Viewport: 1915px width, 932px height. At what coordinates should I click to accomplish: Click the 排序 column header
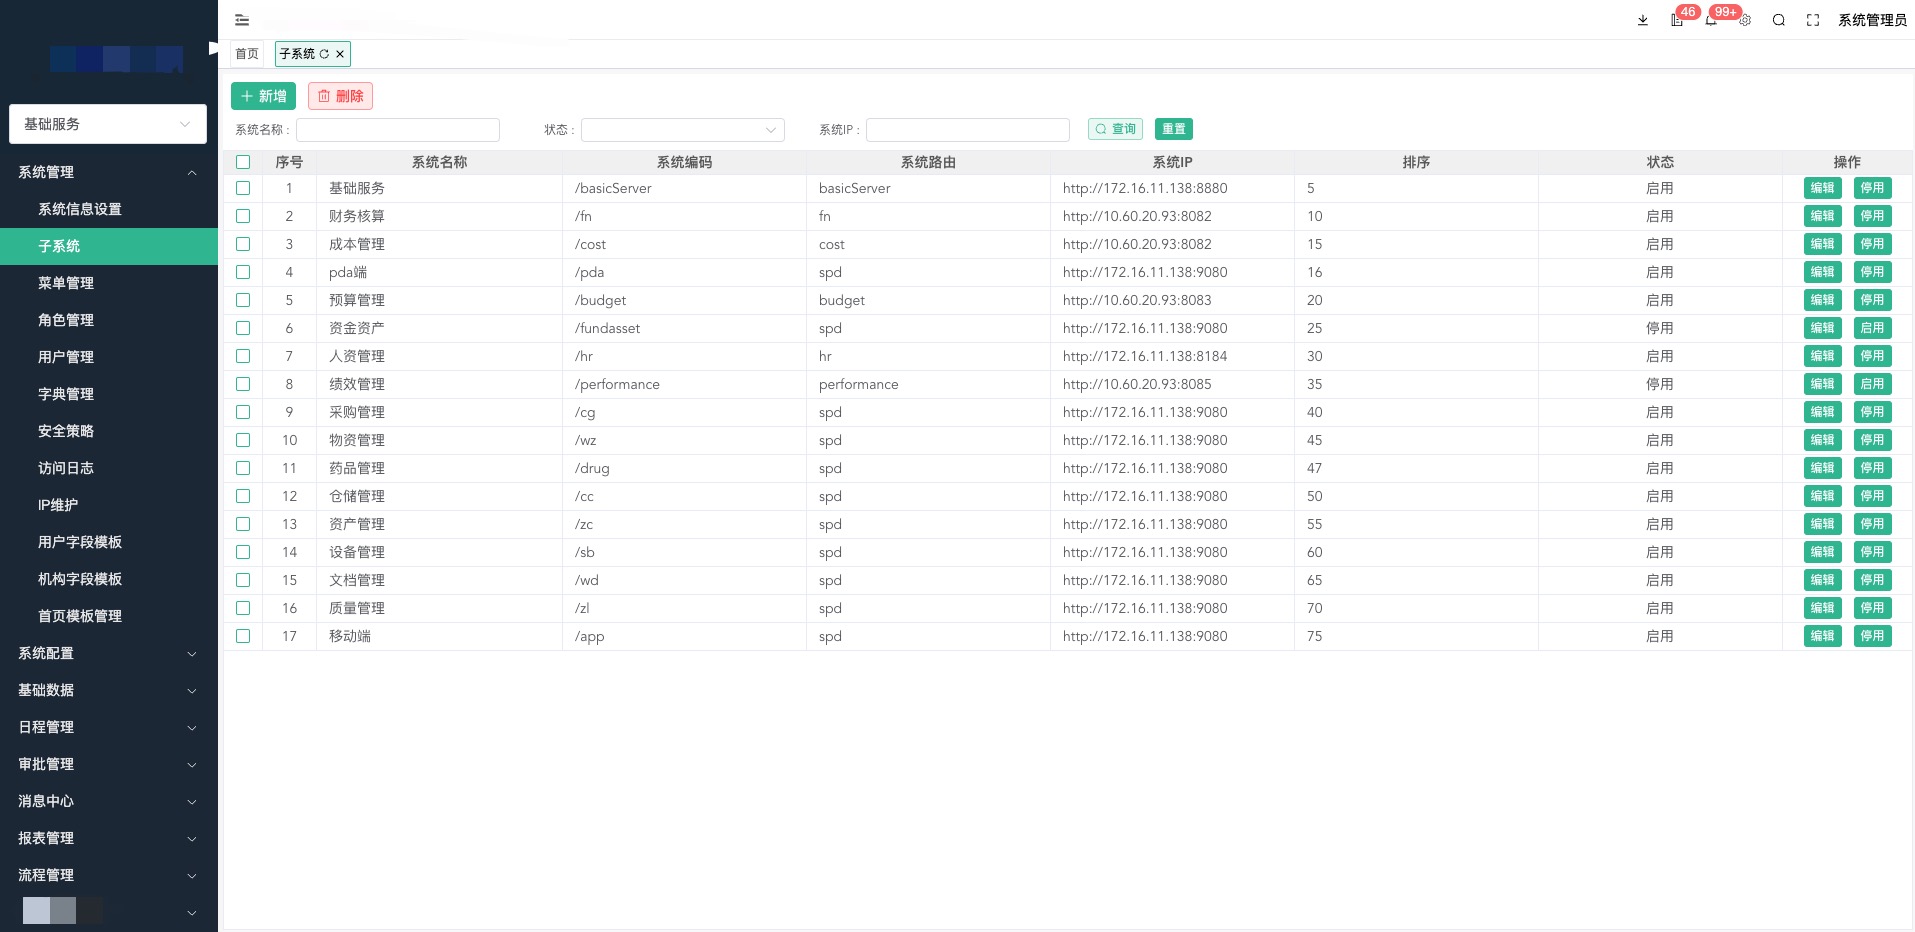point(1416,162)
